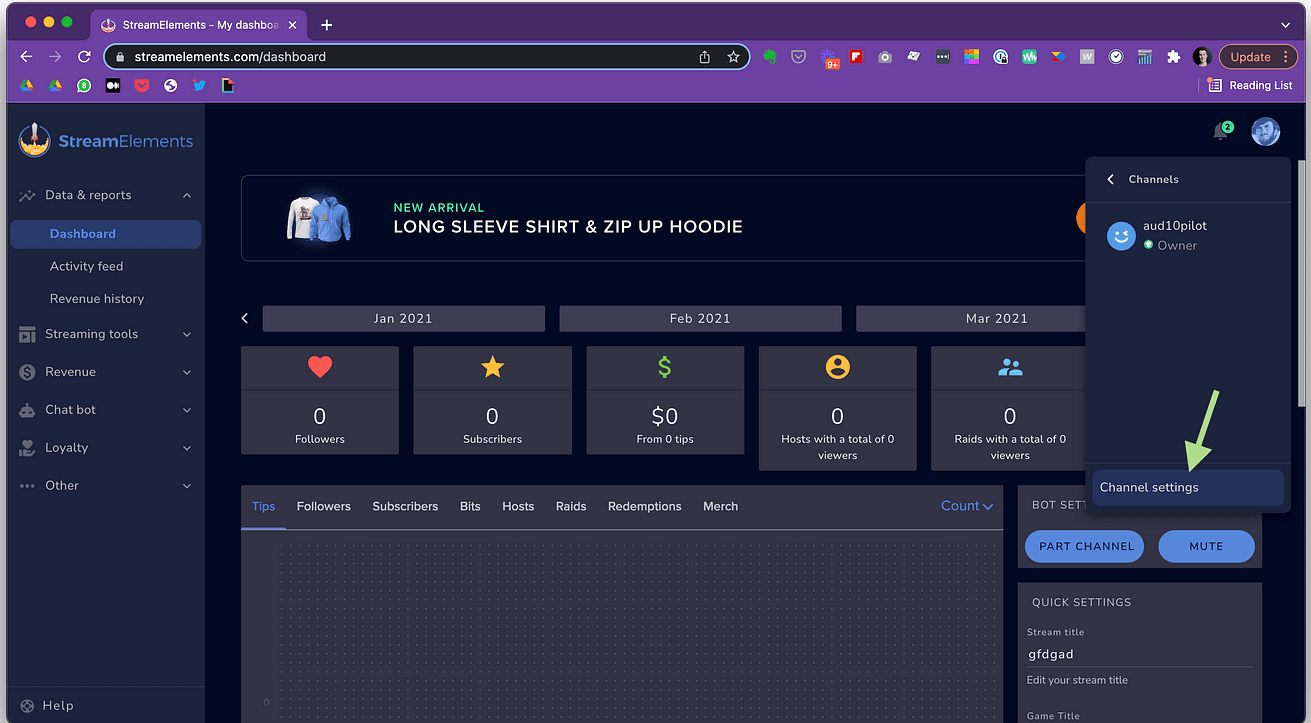Viewport: 1311px width, 723px height.
Task: Switch to the Followers tab
Action: point(324,506)
